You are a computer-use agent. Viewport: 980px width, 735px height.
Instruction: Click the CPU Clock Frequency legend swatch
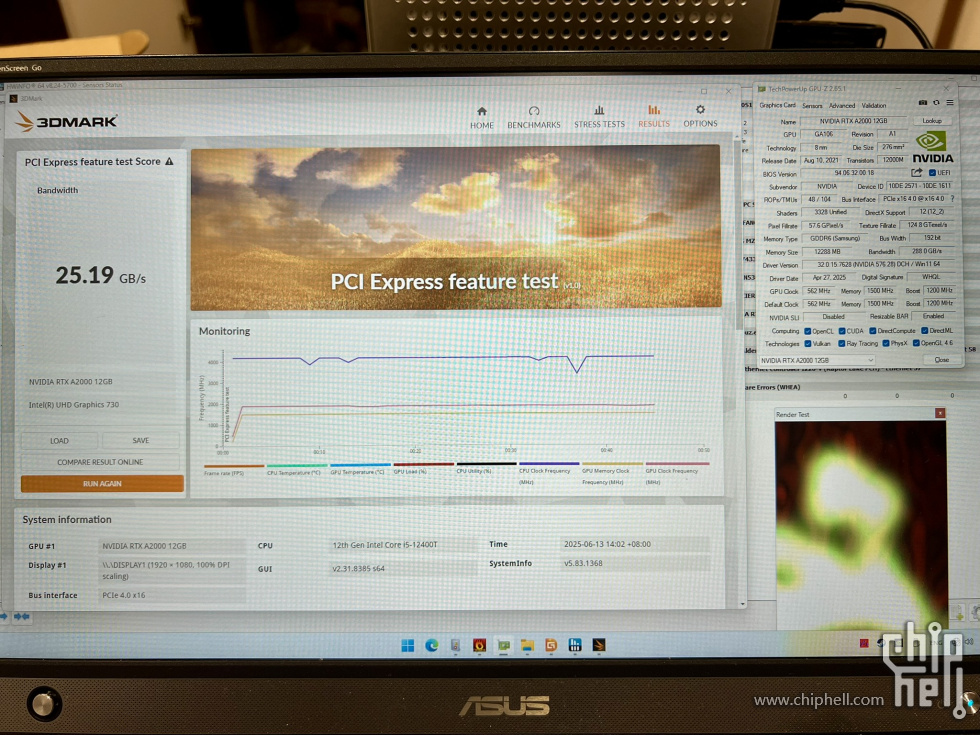pyautogui.click(x=549, y=464)
